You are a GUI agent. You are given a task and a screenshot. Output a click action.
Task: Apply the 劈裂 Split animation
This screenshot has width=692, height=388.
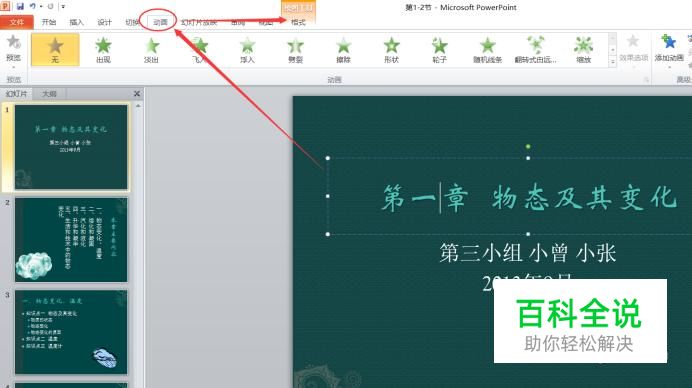pyautogui.click(x=295, y=50)
